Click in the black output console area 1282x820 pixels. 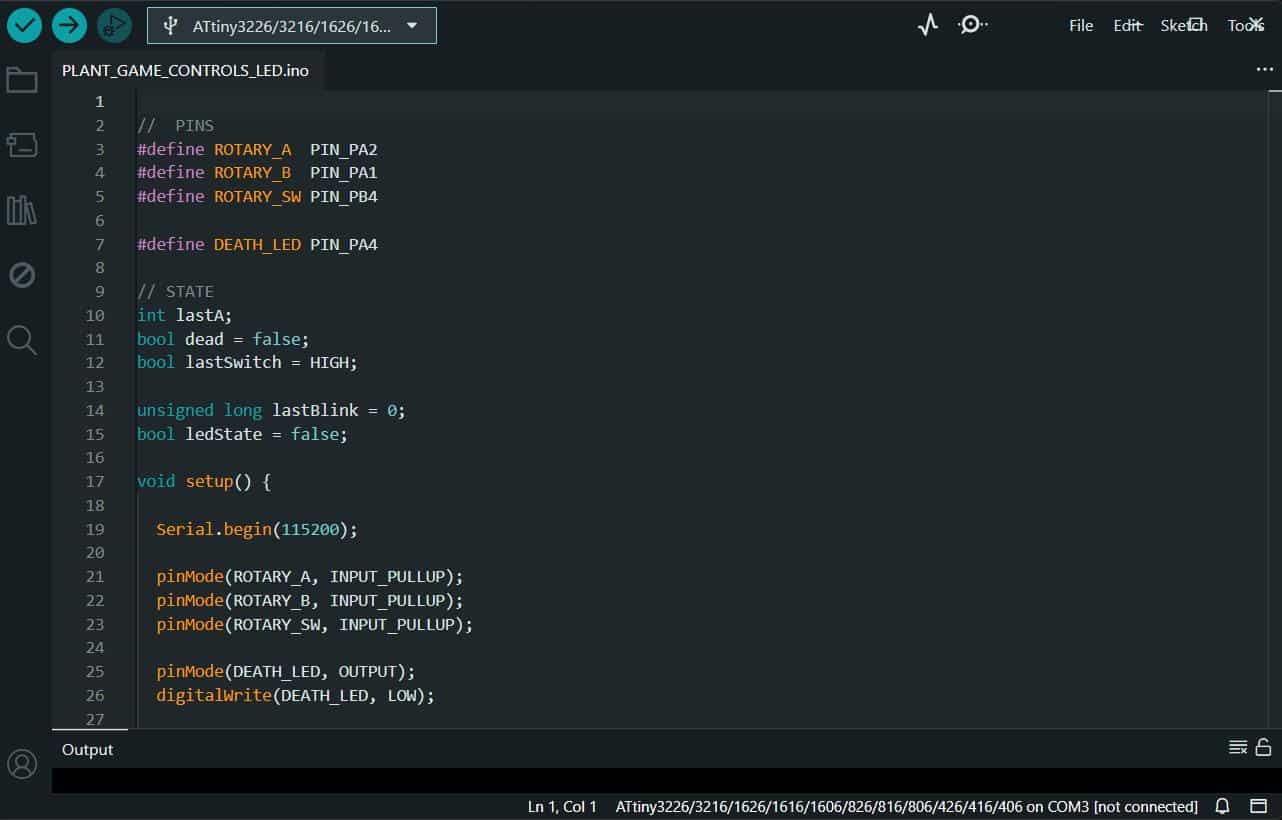(666, 780)
